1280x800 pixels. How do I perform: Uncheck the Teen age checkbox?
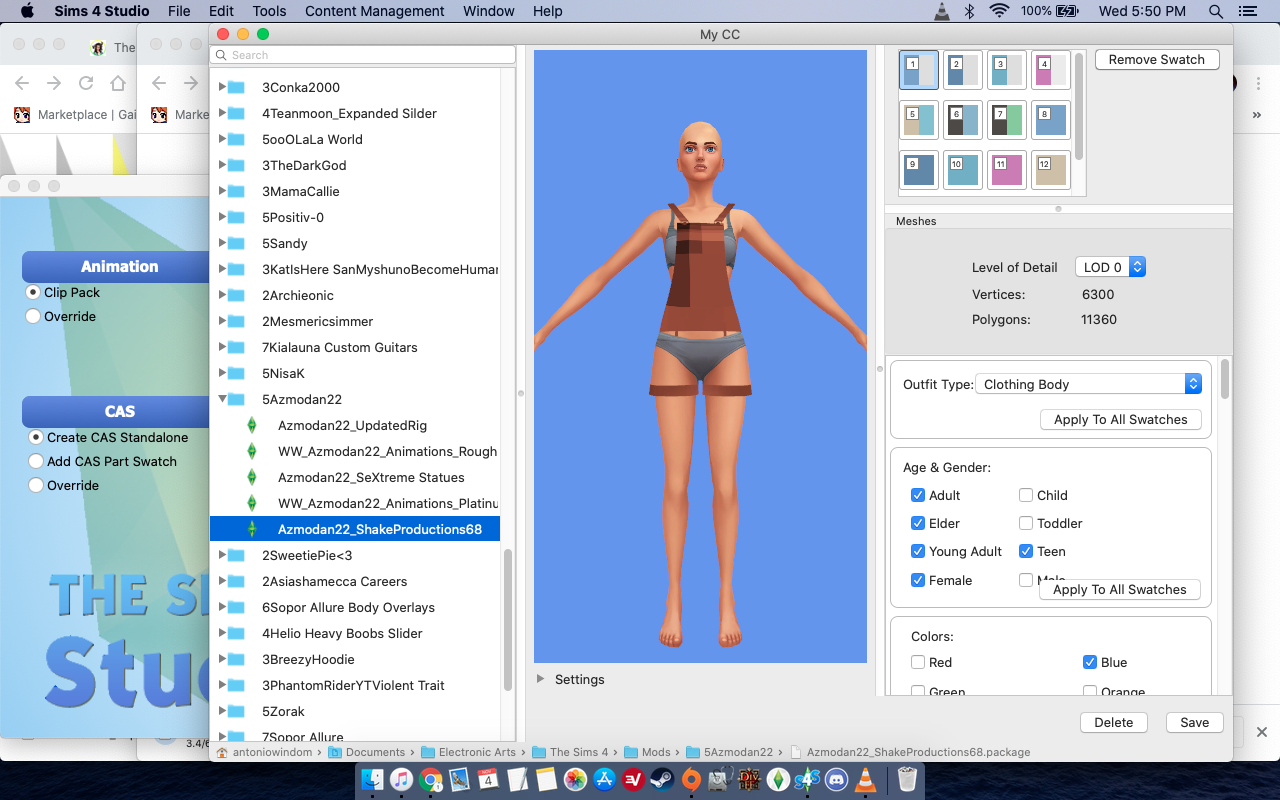1026,551
